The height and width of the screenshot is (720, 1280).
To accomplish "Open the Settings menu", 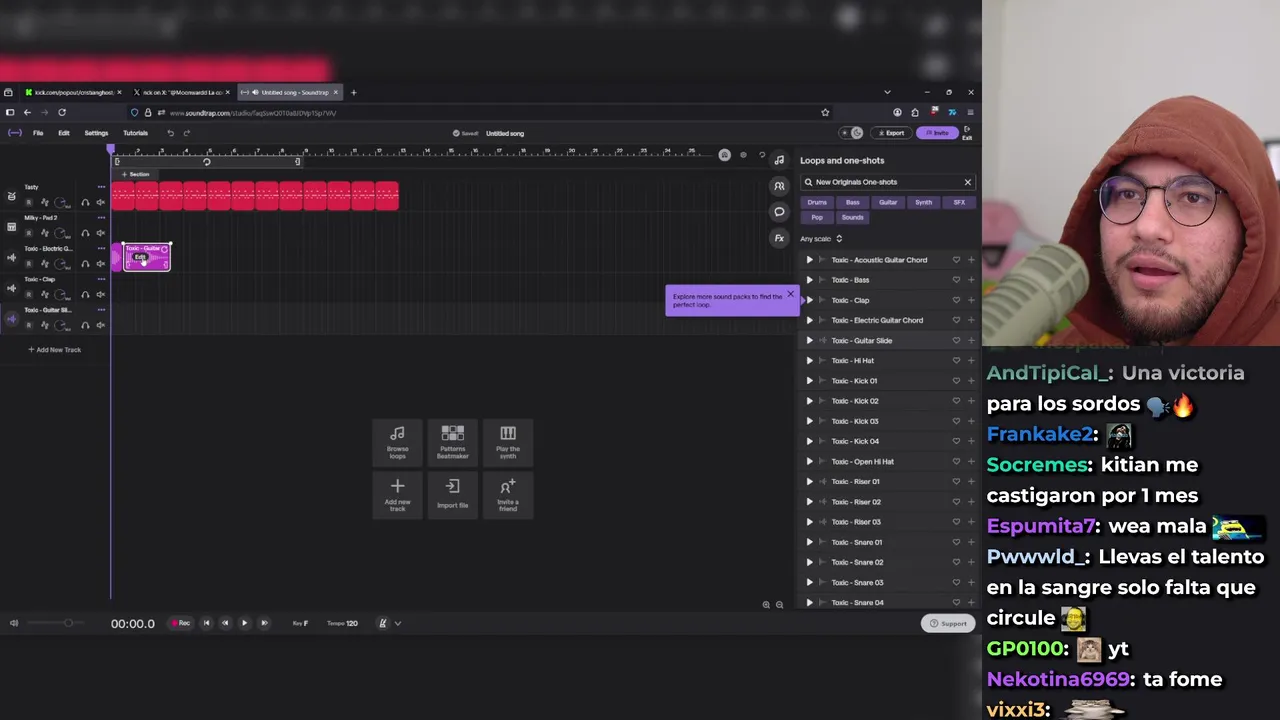I will tap(96, 133).
